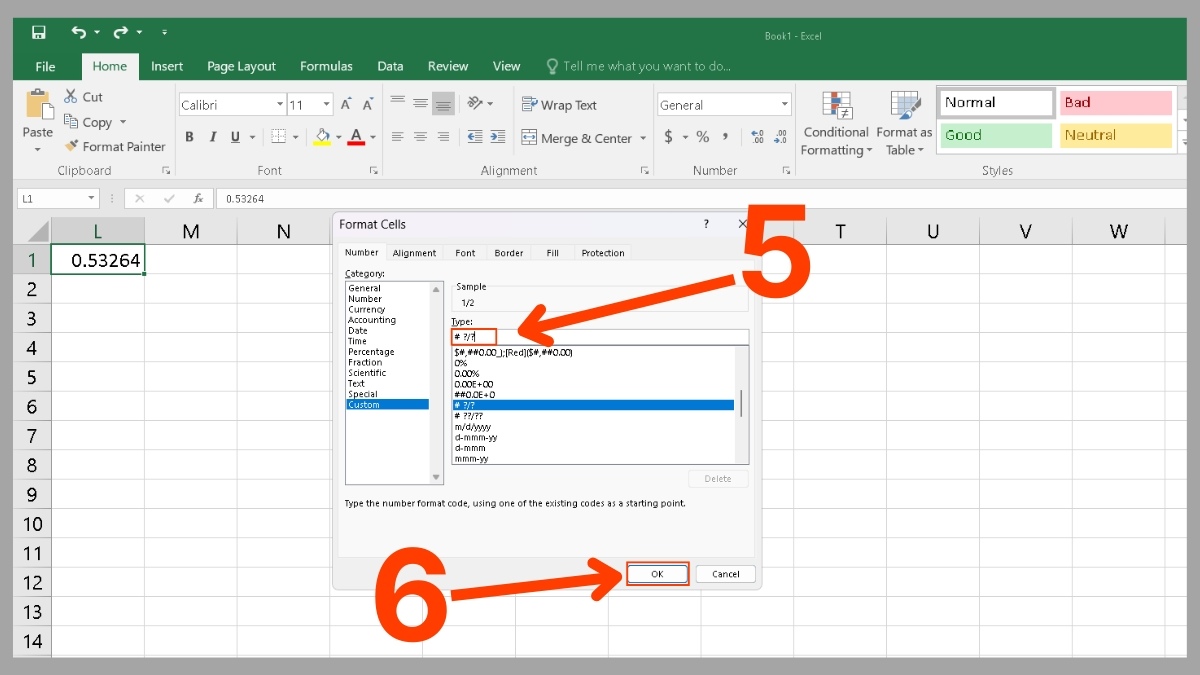This screenshot has height=675, width=1200.
Task: Click the Wrap Text button
Action: 559,105
